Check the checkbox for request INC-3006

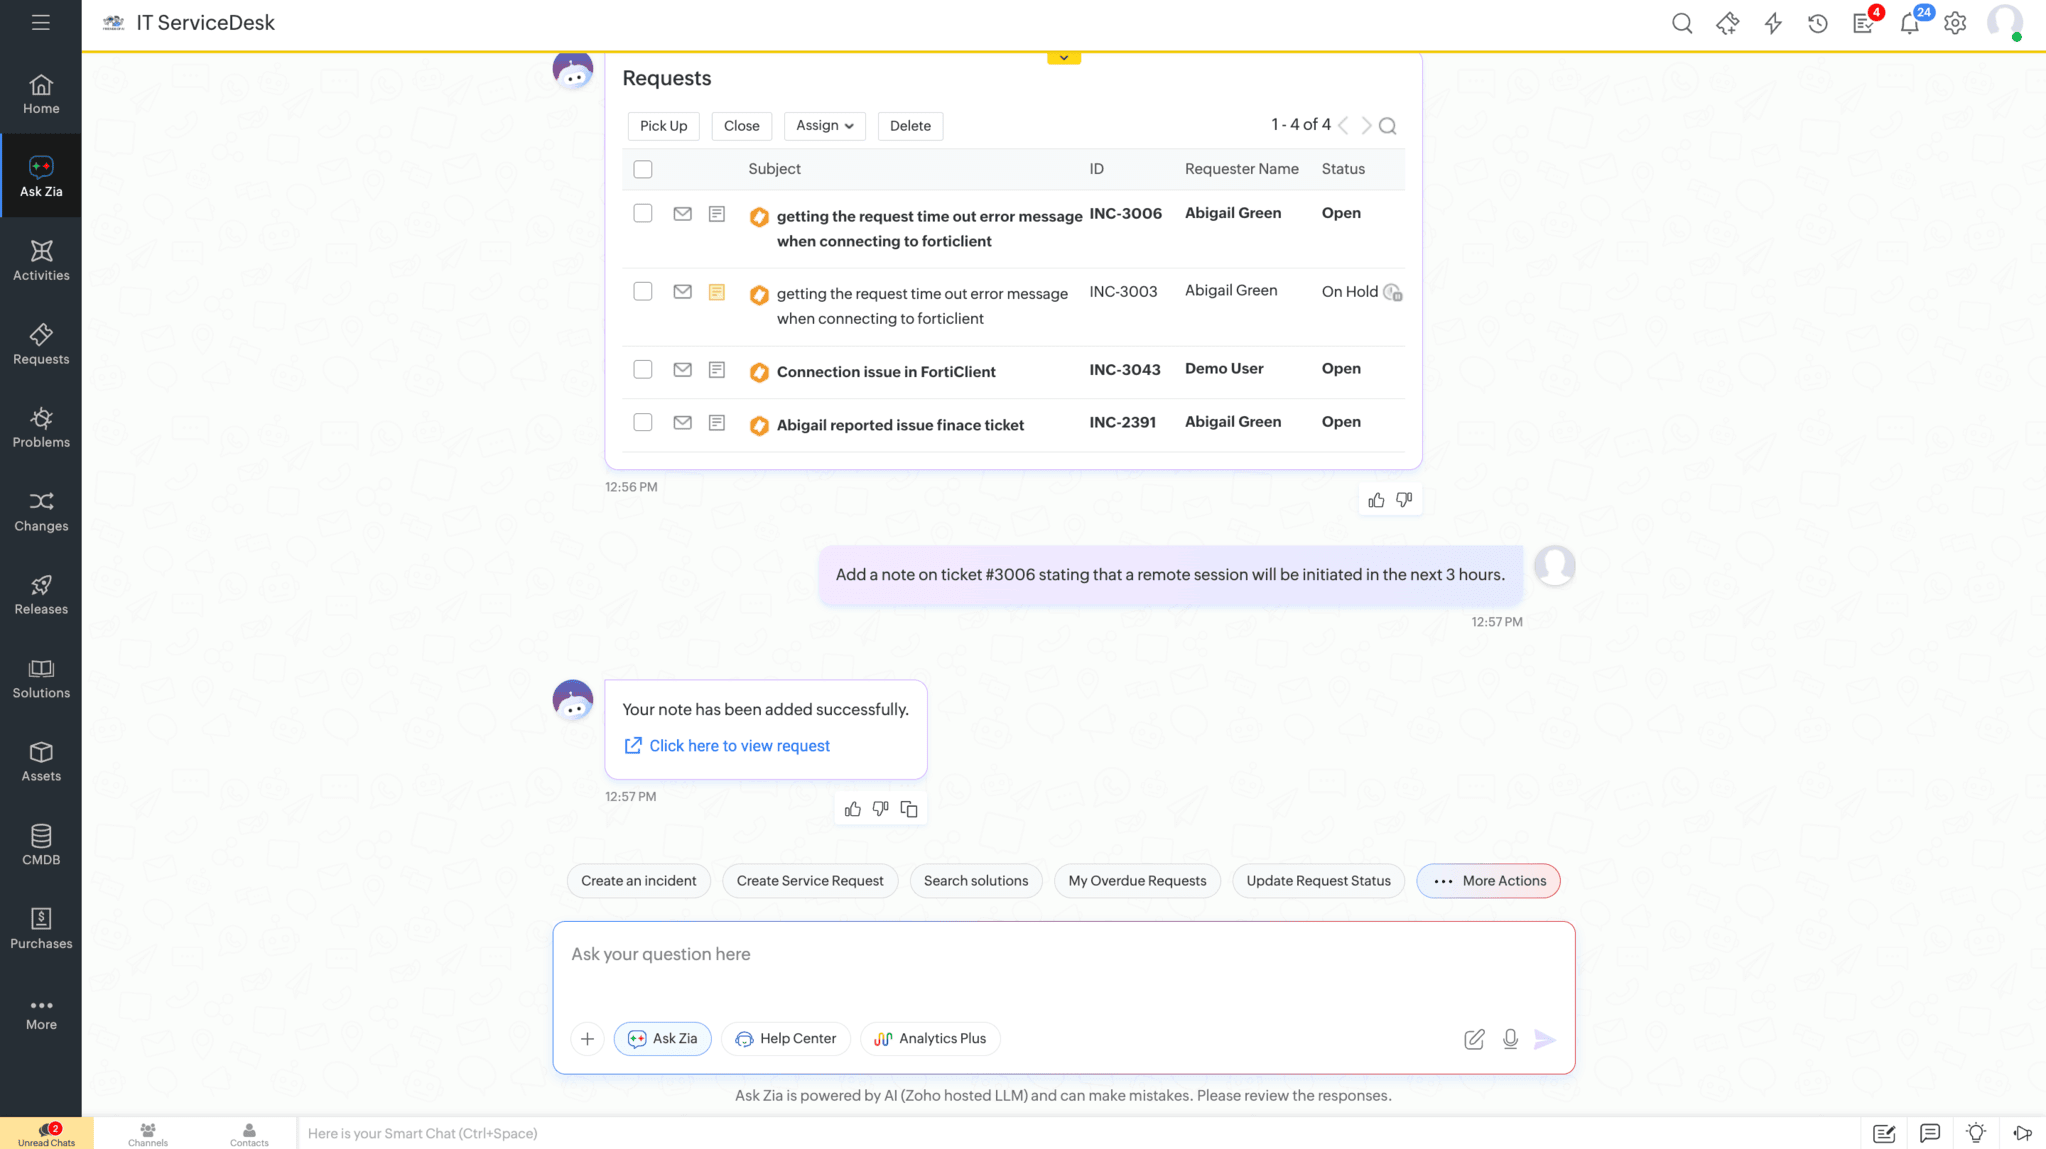[x=643, y=214]
